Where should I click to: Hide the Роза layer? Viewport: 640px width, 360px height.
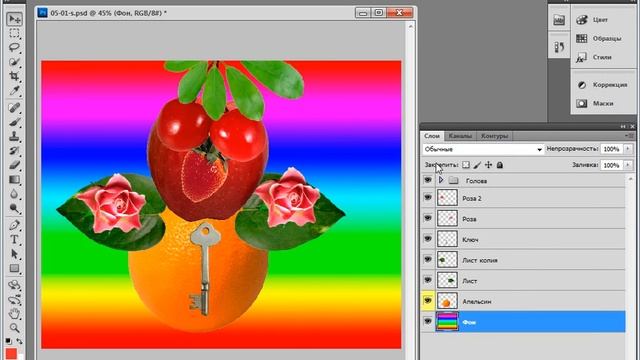click(x=428, y=218)
